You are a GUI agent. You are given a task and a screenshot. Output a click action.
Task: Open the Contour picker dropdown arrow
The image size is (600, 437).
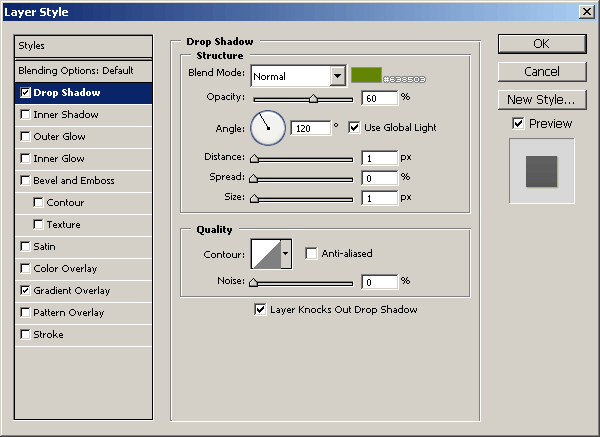(x=285, y=254)
